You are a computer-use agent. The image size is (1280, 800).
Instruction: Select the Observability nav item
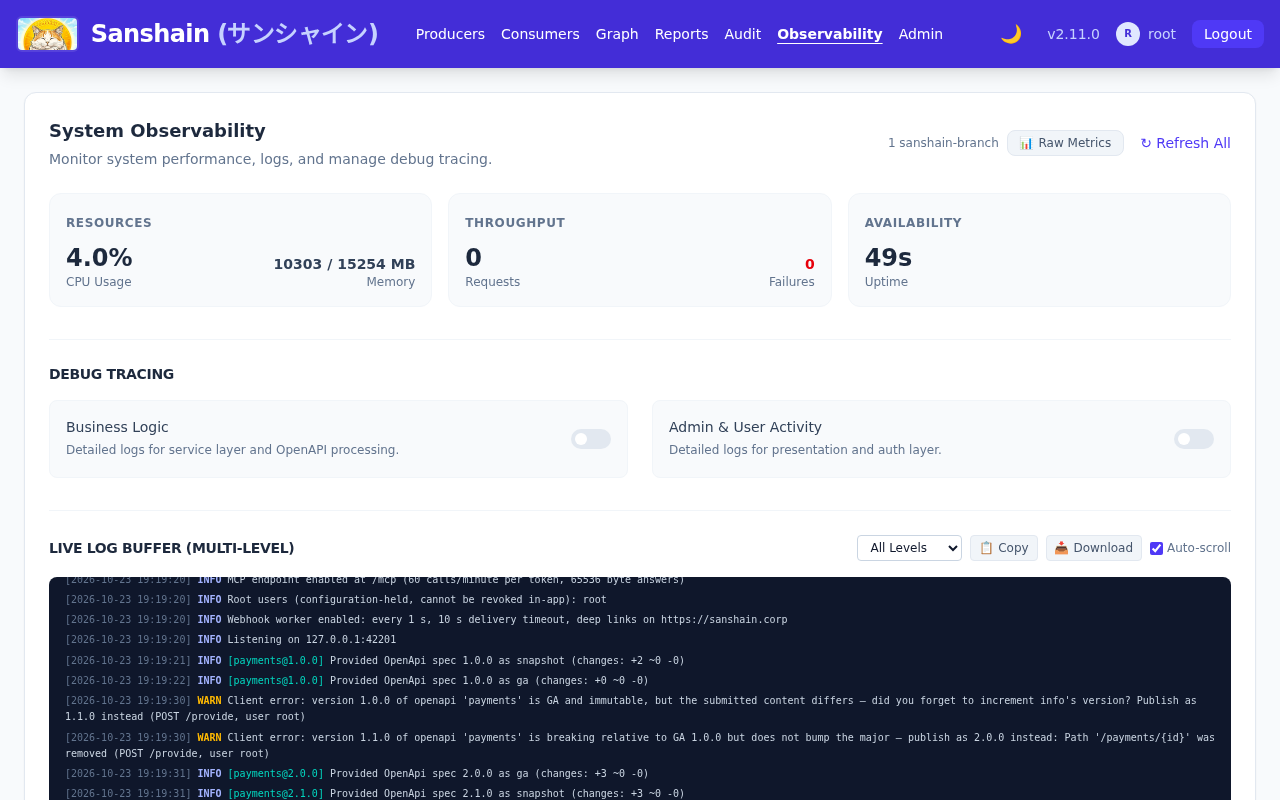point(830,34)
